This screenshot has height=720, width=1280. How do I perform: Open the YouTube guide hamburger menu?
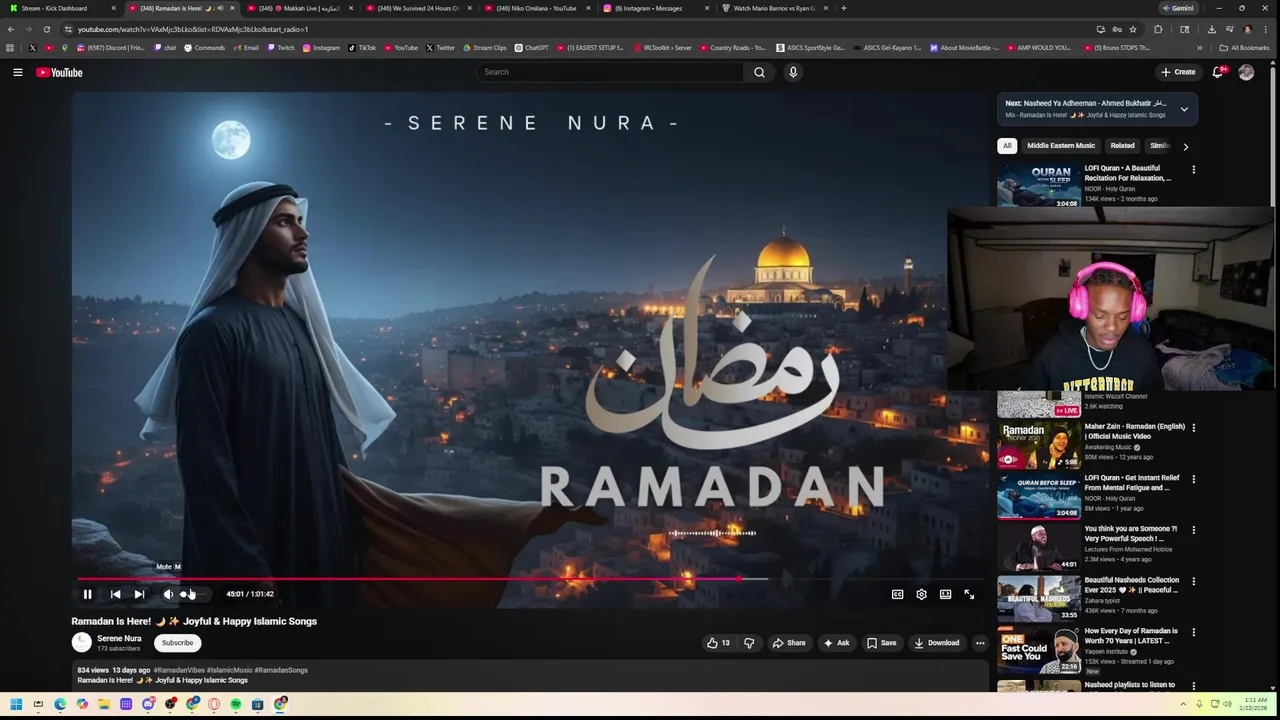[x=17, y=72]
